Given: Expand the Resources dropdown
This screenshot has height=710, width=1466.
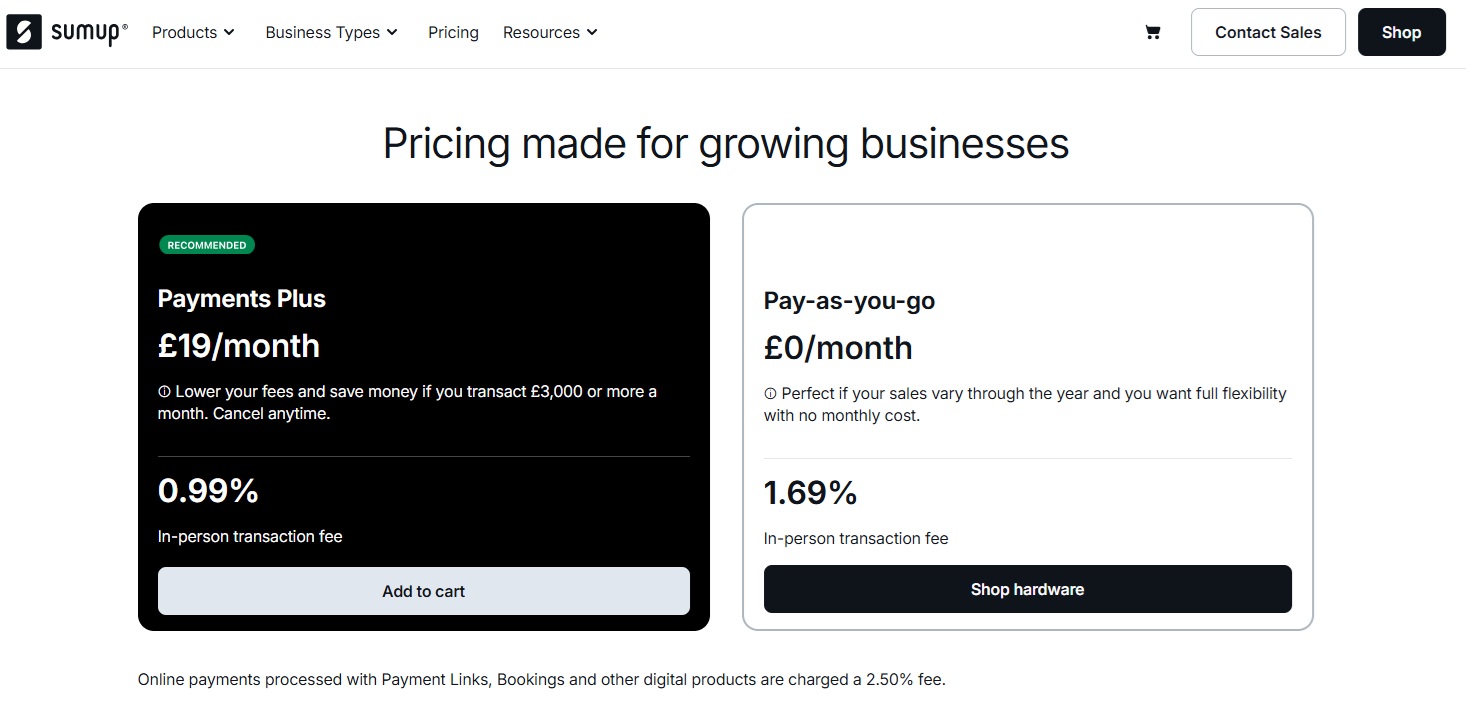Looking at the screenshot, I should coord(548,32).
